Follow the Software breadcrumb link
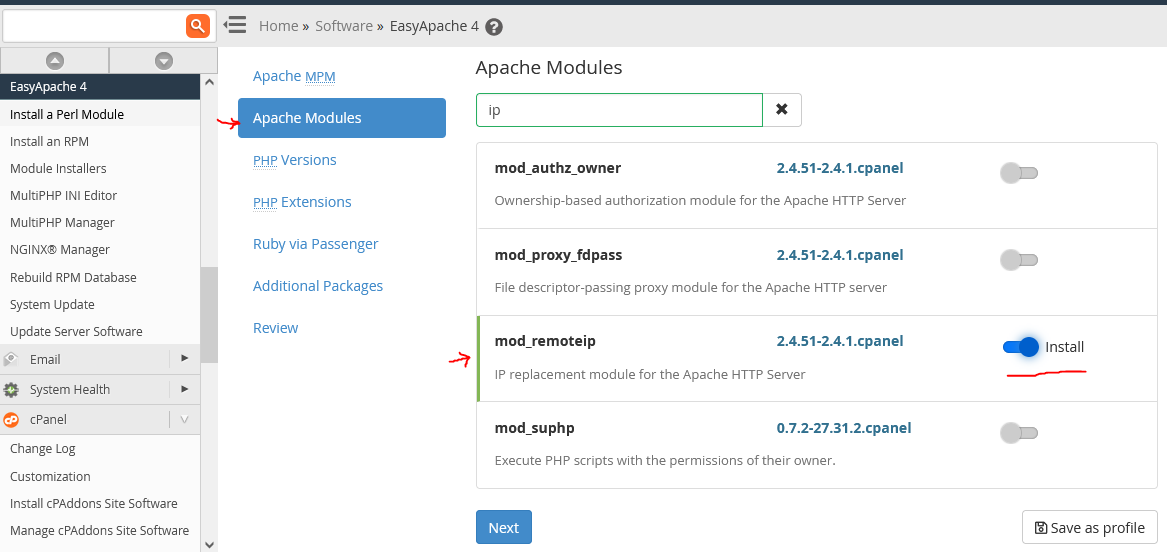The image size is (1167, 552). pyautogui.click(x=344, y=26)
